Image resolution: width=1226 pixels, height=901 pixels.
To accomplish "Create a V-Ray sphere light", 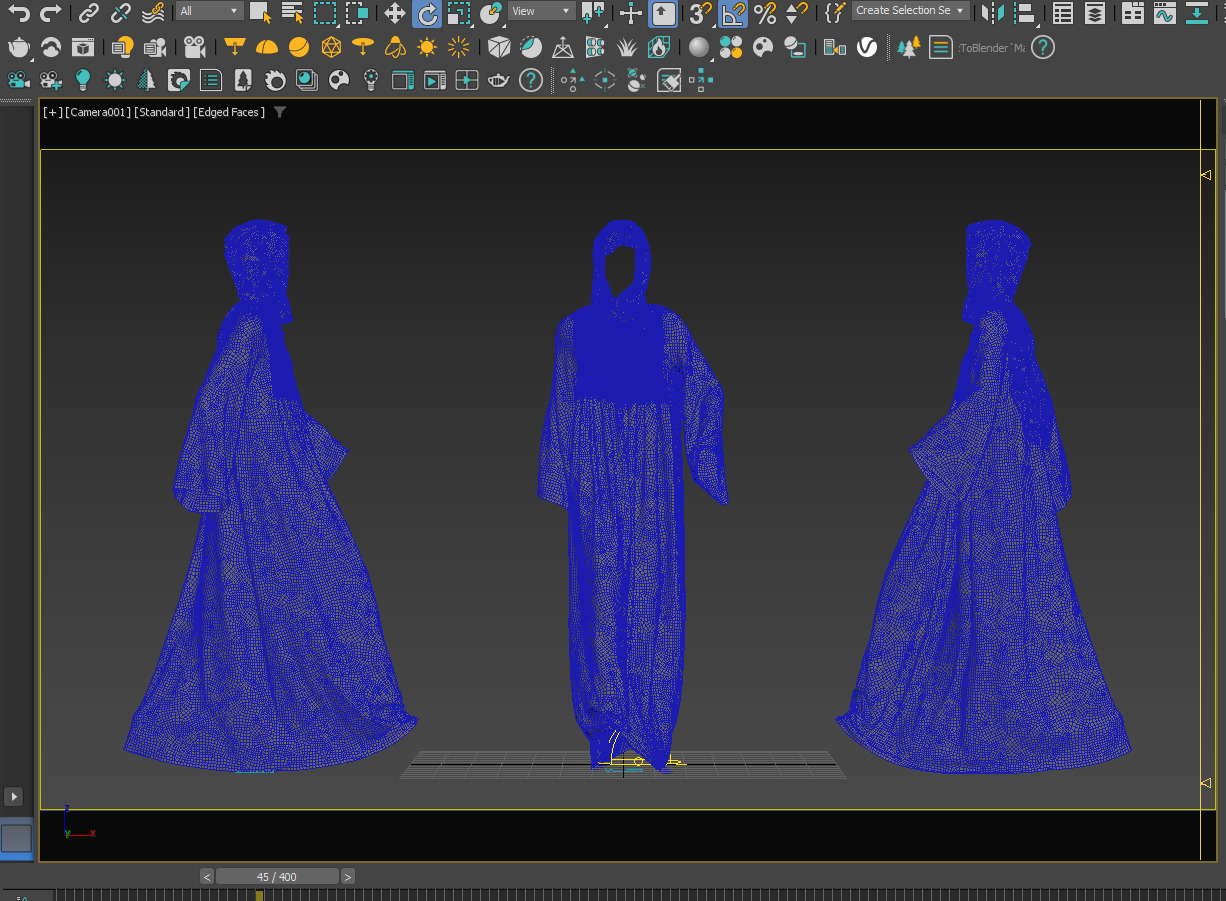I will (299, 47).
